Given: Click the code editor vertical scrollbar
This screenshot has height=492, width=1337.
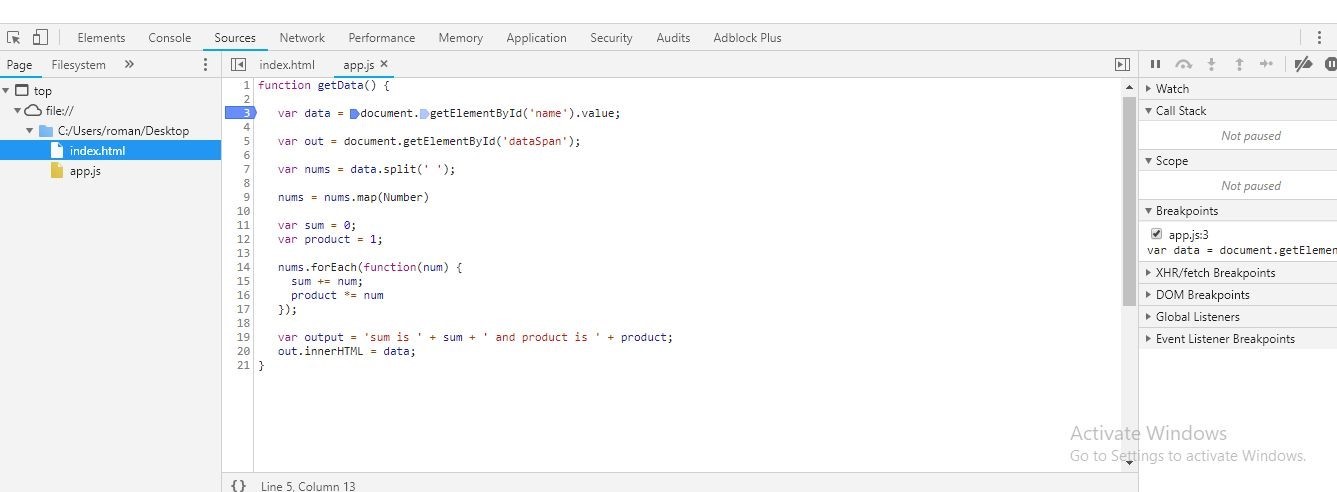Looking at the screenshot, I should coord(1129,200).
